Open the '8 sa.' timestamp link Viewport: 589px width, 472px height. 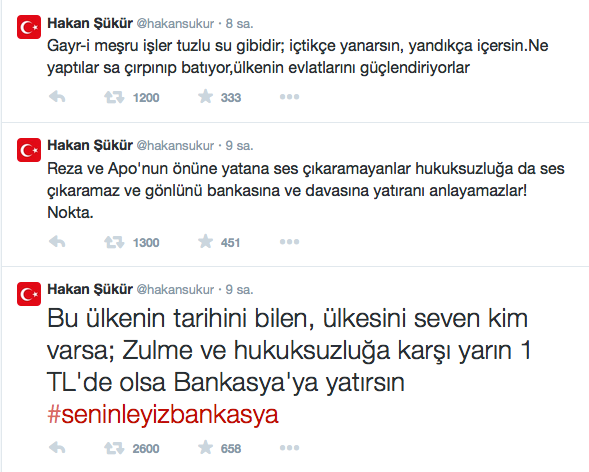pyautogui.click(x=239, y=24)
